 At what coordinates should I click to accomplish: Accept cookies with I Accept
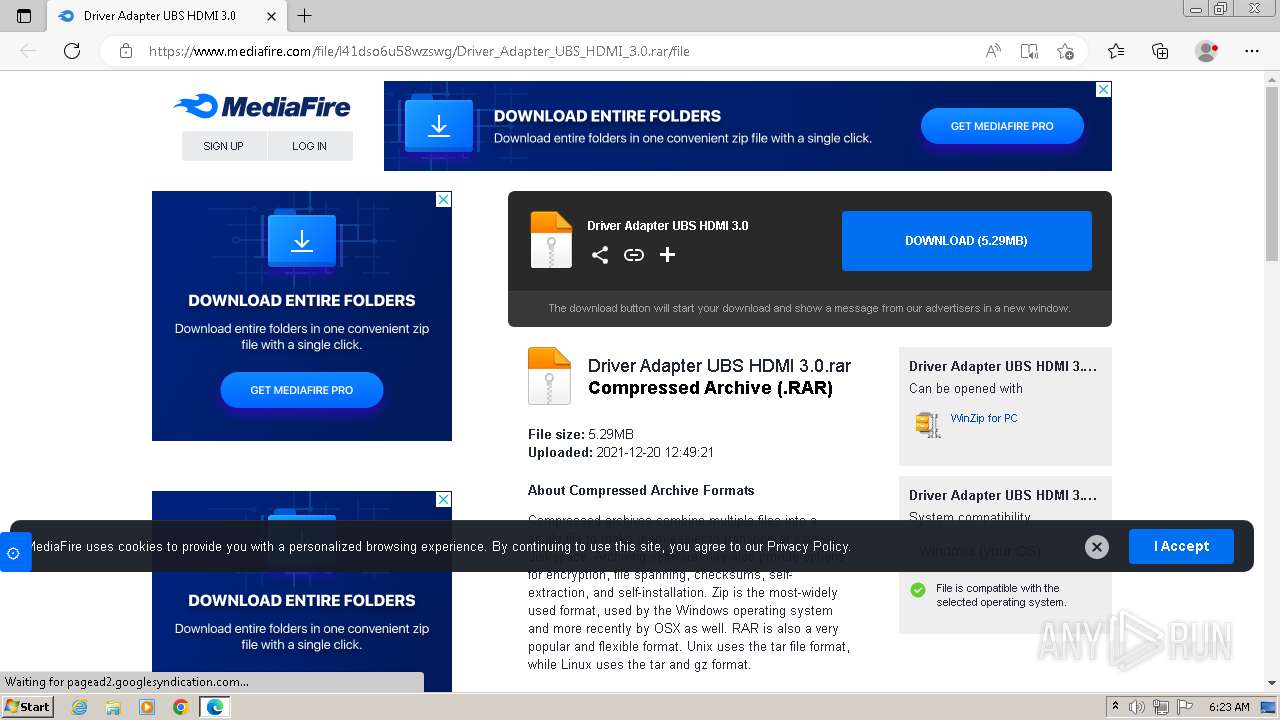(1181, 547)
